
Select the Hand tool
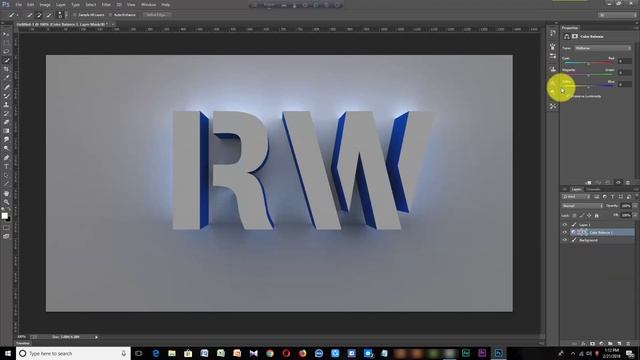(x=6, y=193)
